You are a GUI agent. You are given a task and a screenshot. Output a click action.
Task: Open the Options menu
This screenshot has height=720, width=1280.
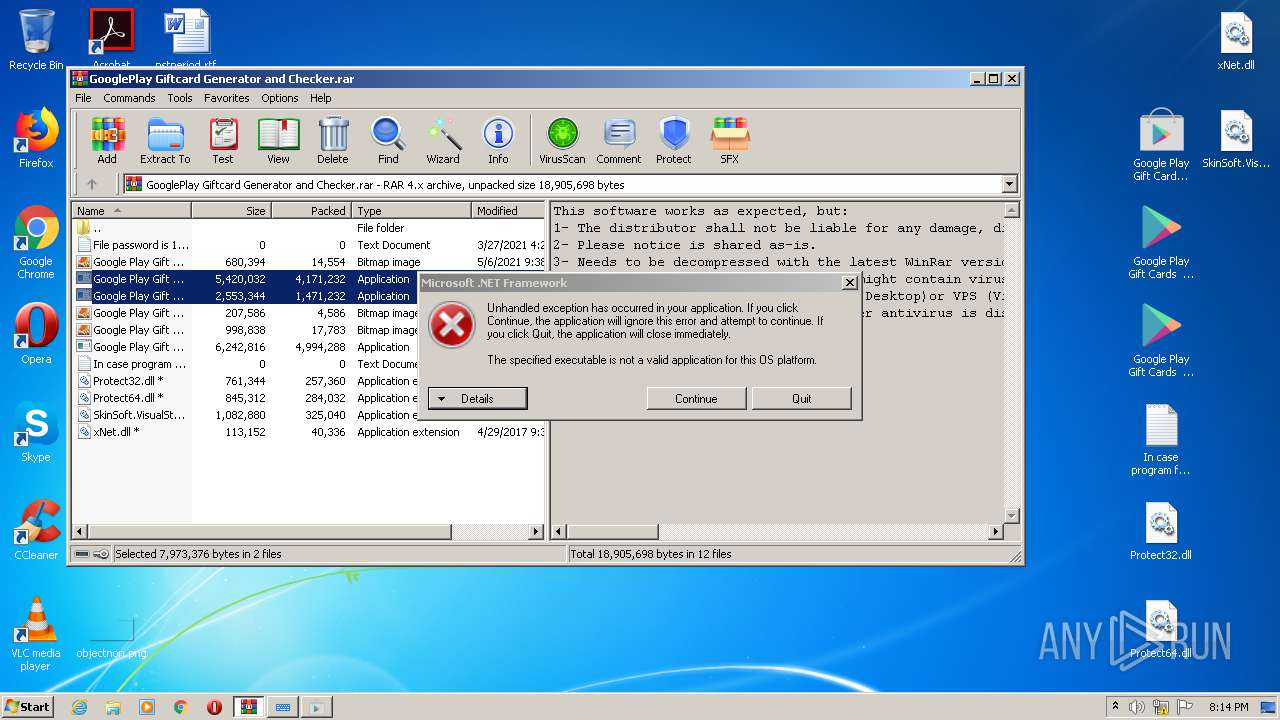coord(280,98)
